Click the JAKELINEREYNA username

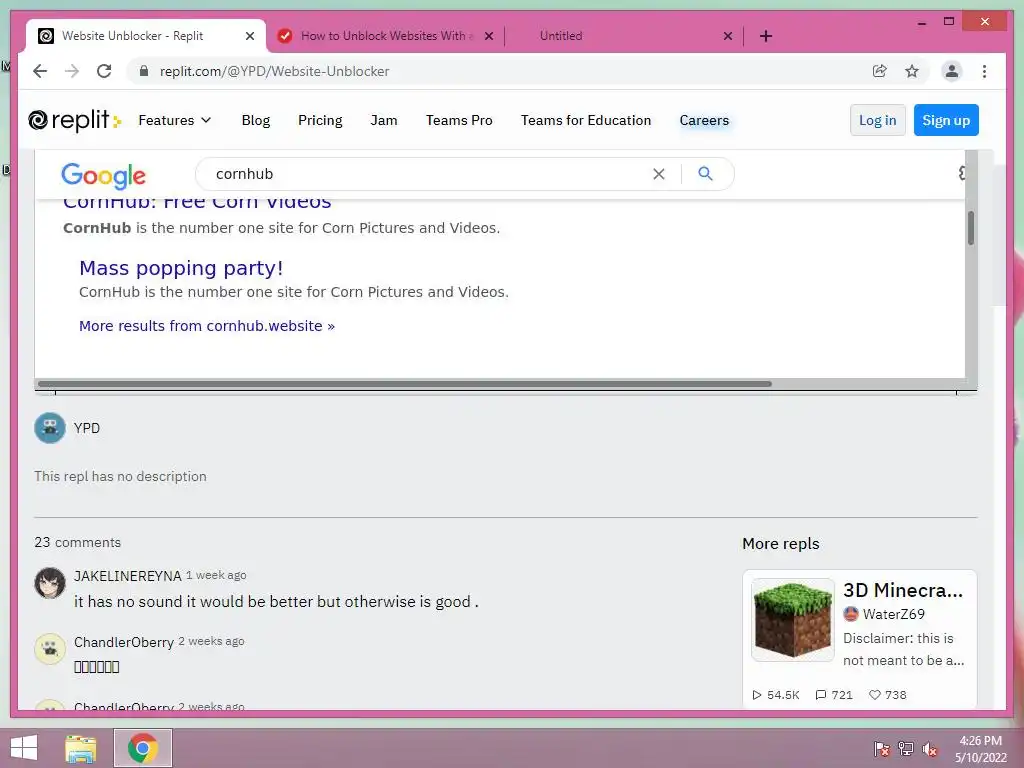tap(127, 576)
